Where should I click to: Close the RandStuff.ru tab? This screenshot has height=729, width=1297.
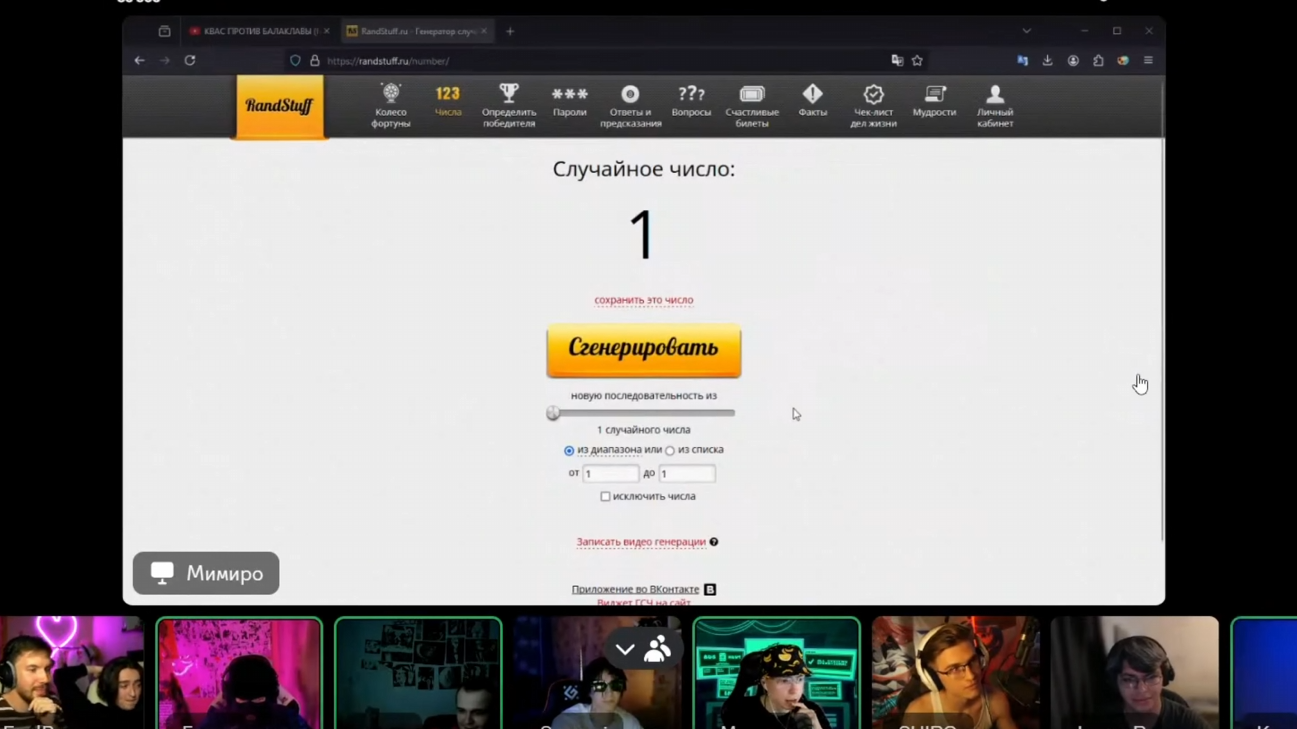(484, 31)
